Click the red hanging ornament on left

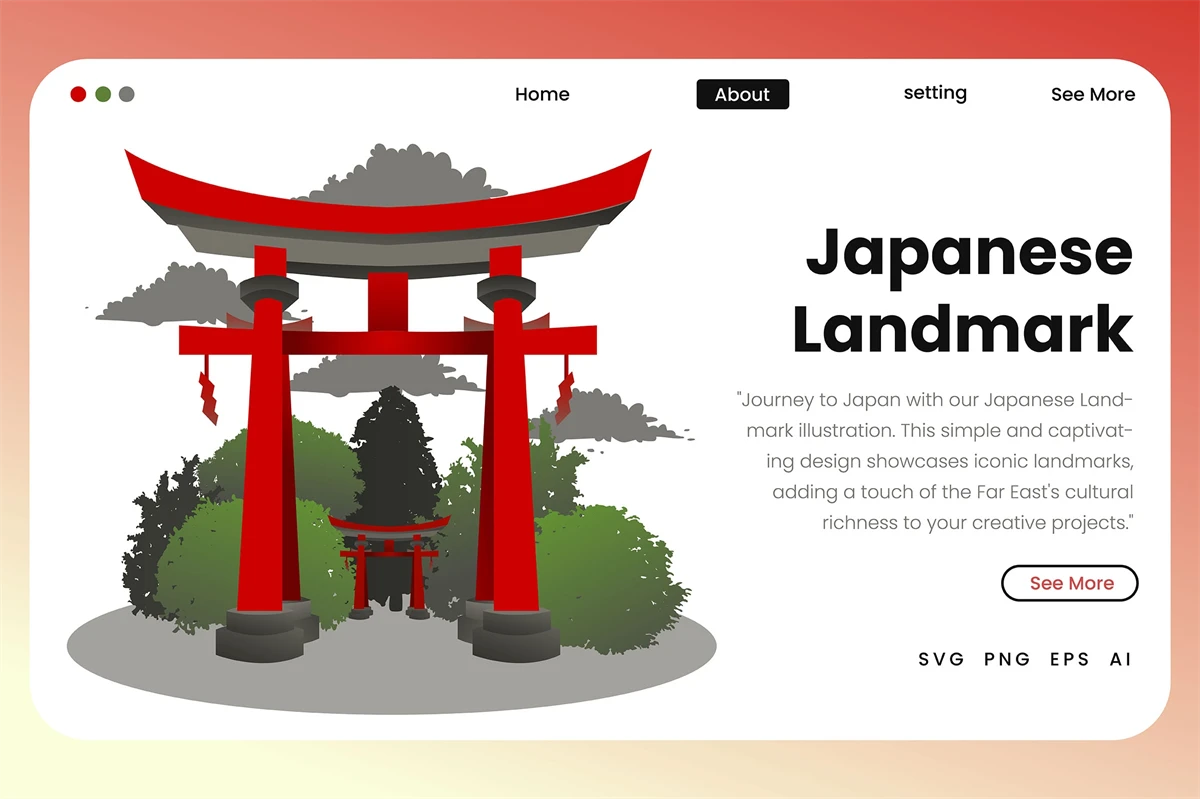pos(208,395)
